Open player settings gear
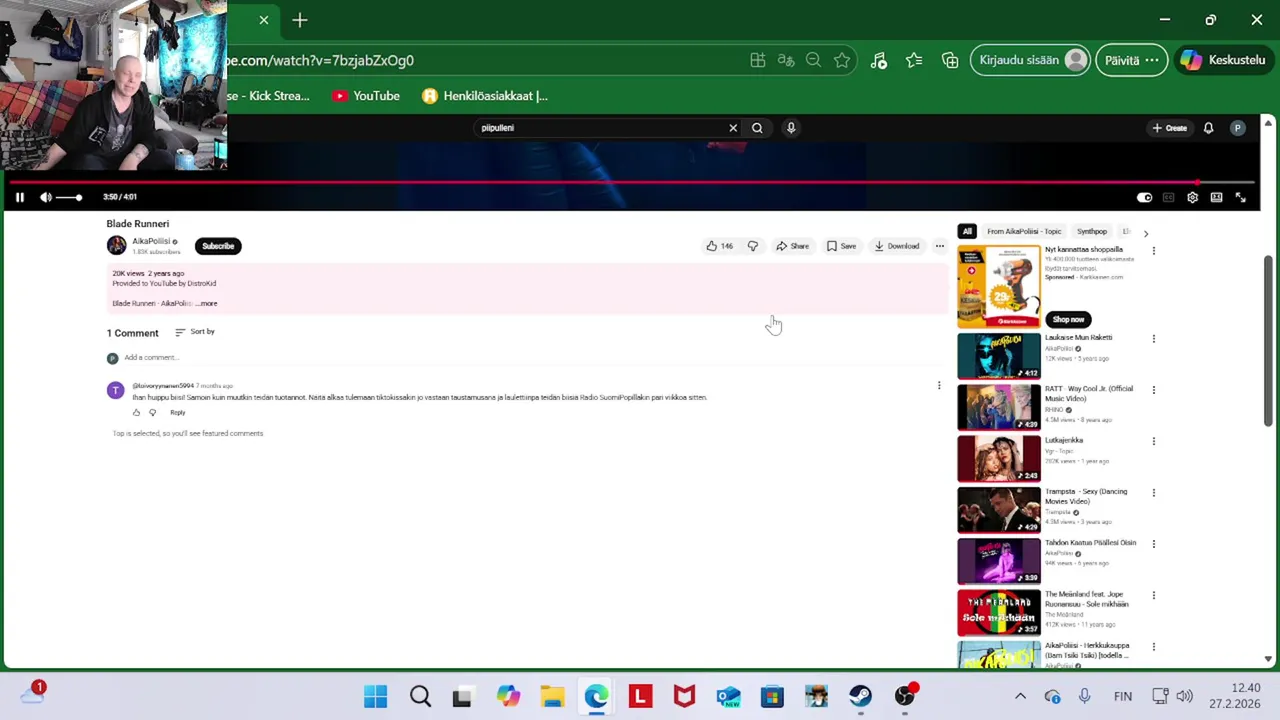1280x720 pixels. [x=1192, y=197]
